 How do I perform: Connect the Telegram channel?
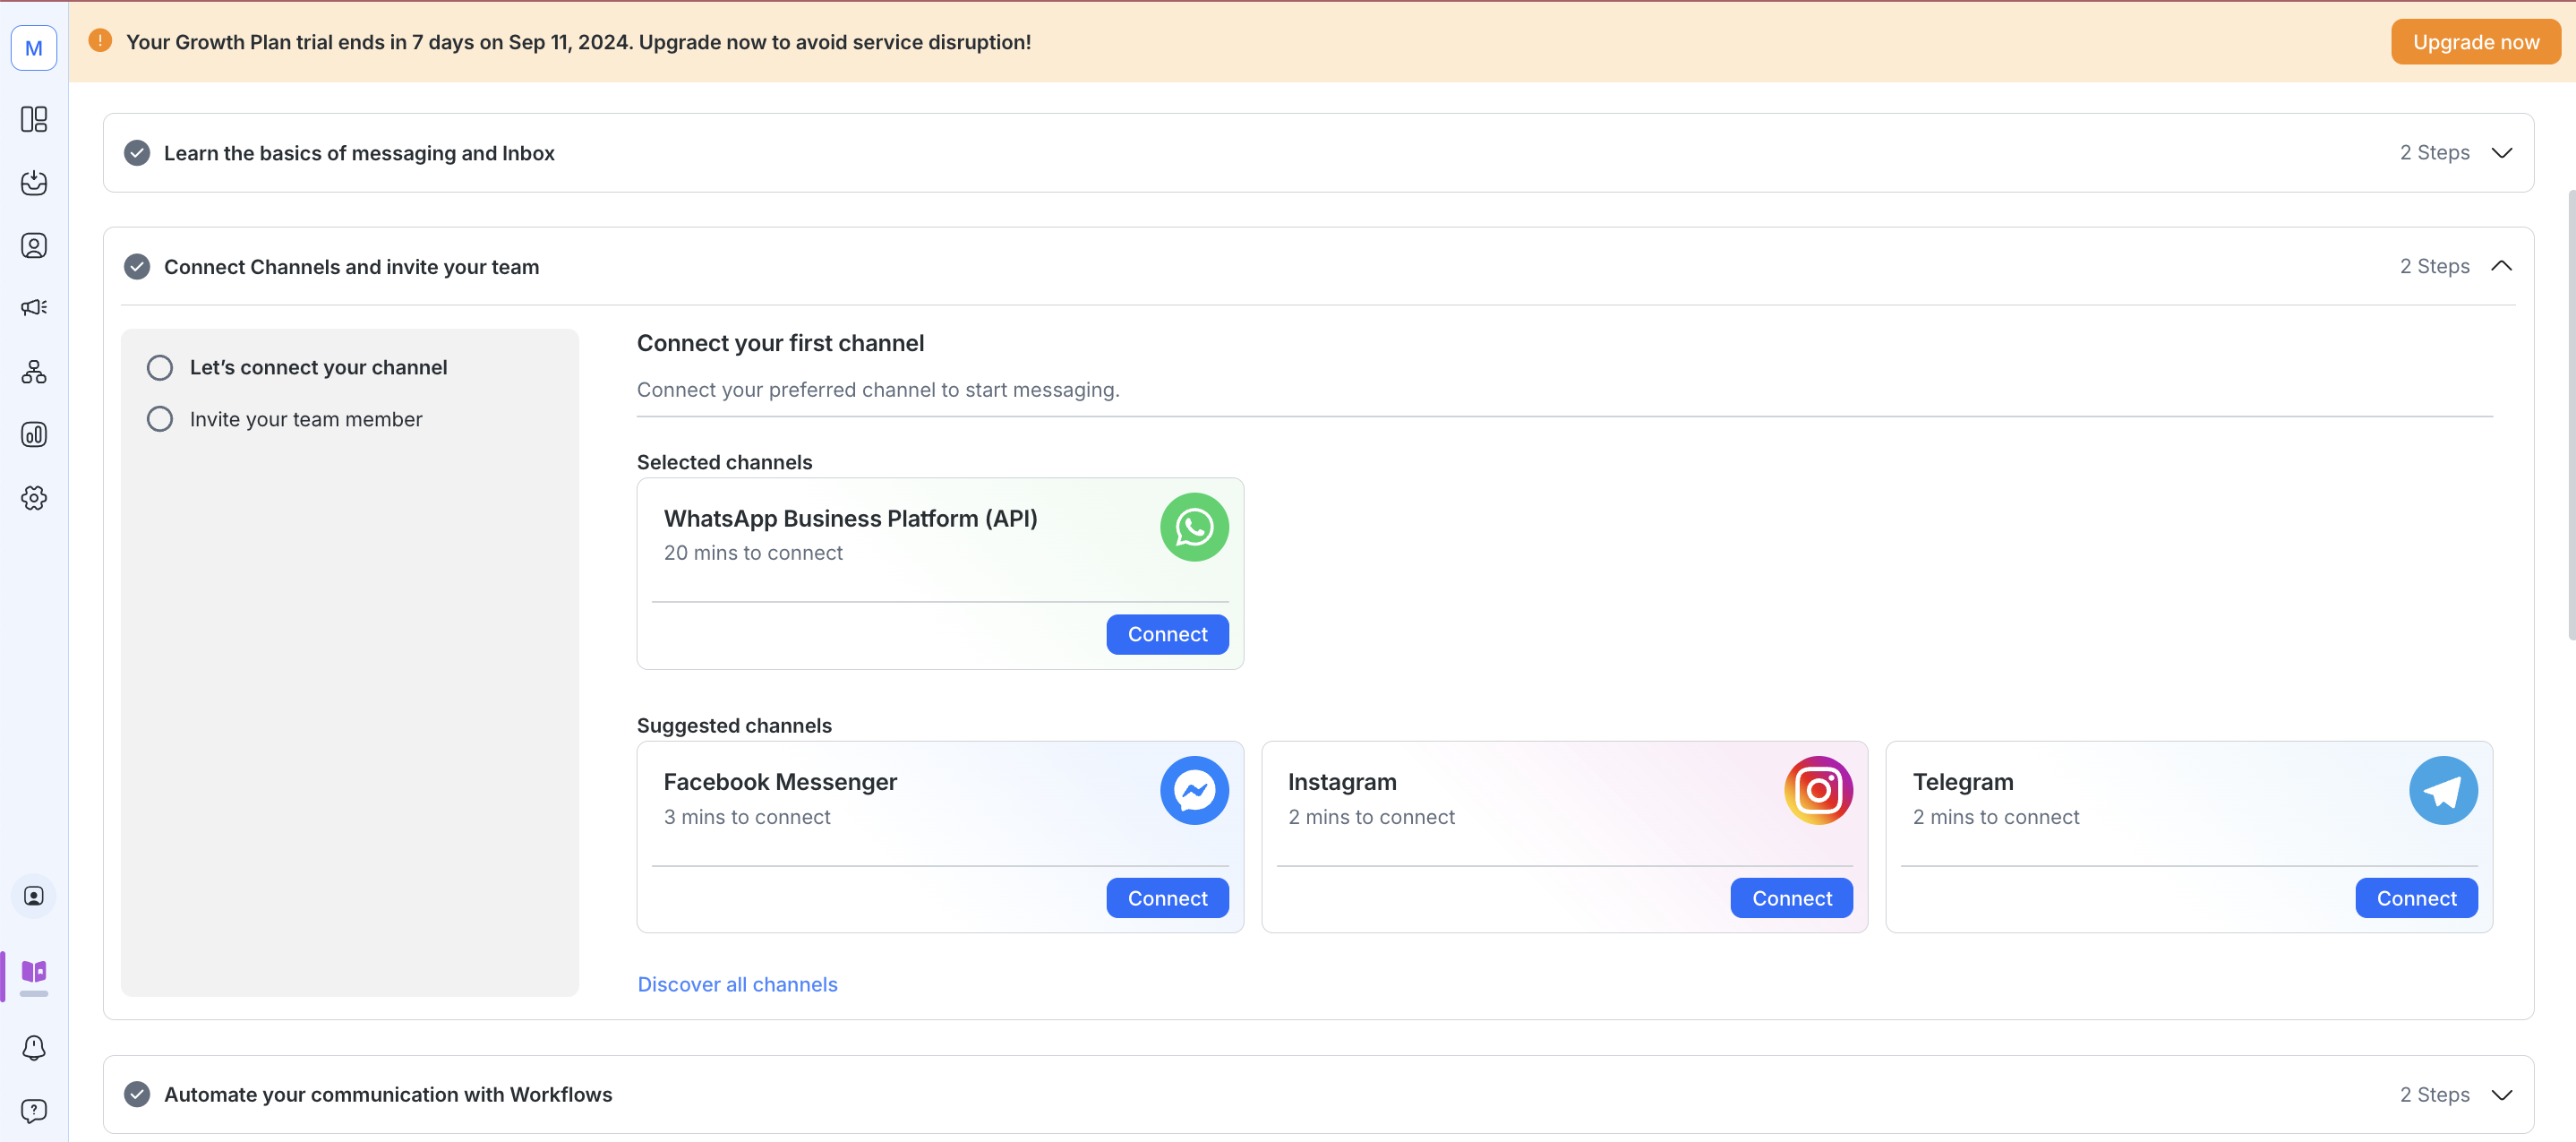pyautogui.click(x=2415, y=898)
